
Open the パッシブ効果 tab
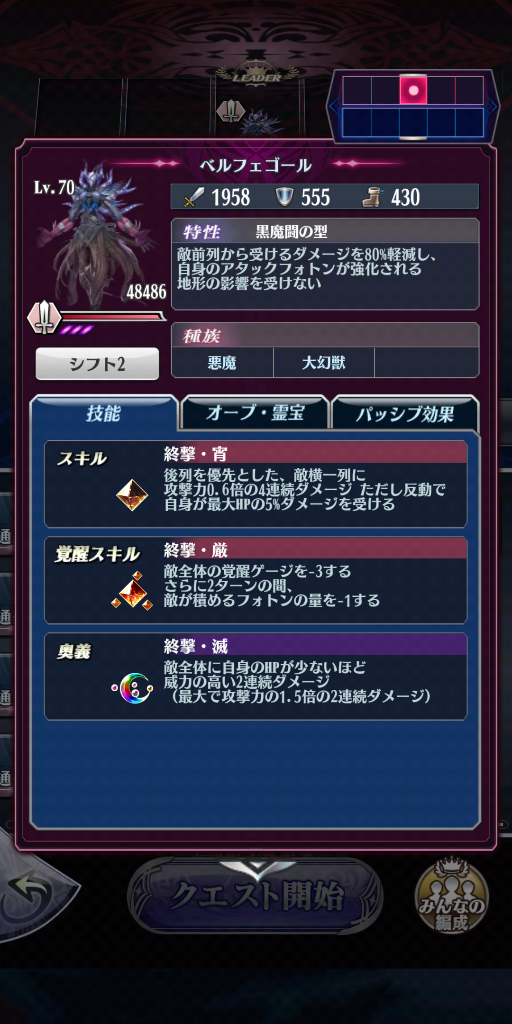406,414
